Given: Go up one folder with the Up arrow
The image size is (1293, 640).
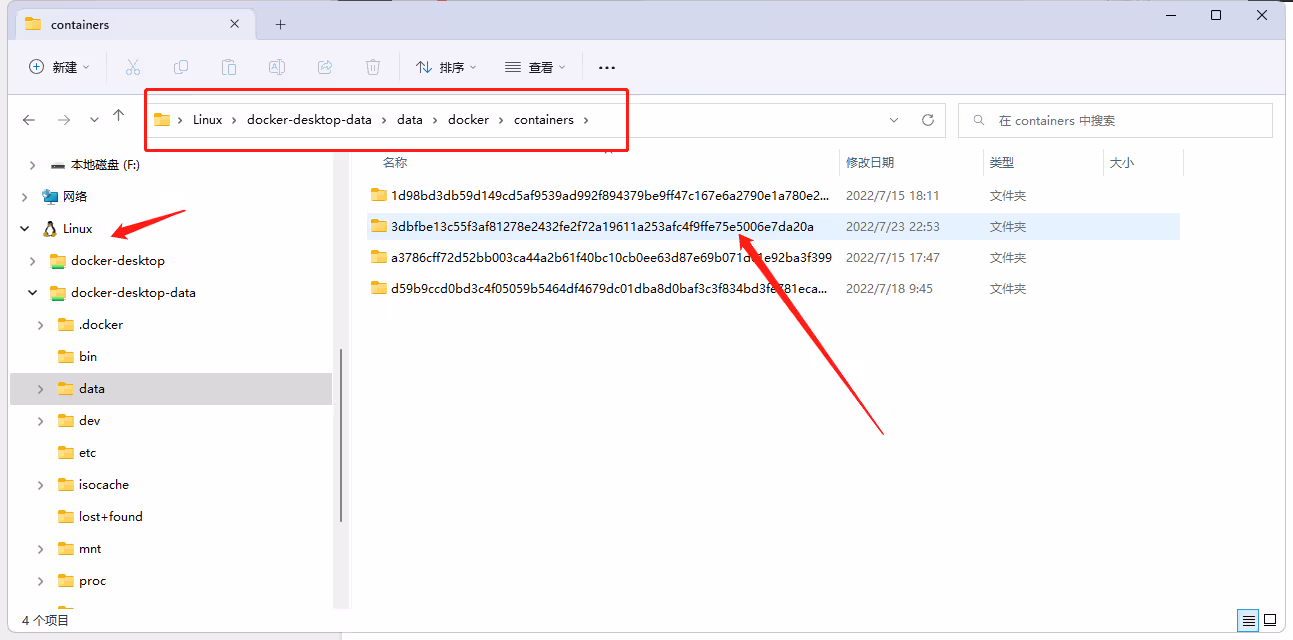Looking at the screenshot, I should click(x=119, y=117).
